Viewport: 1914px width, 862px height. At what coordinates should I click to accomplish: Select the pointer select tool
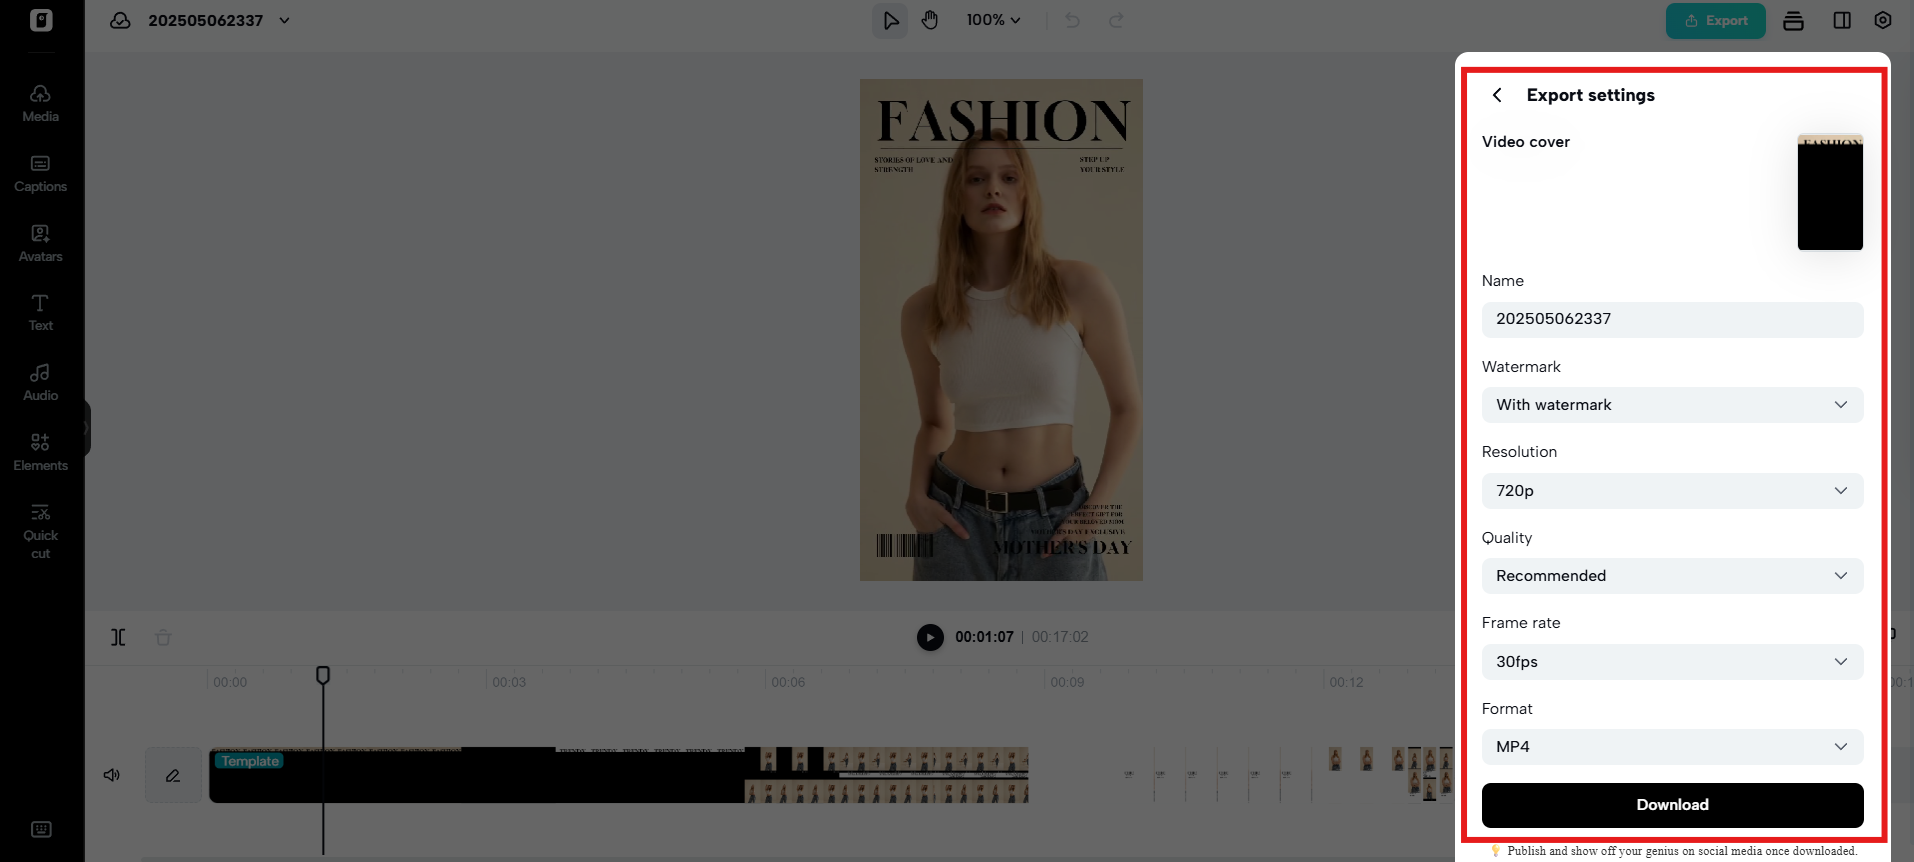890,20
